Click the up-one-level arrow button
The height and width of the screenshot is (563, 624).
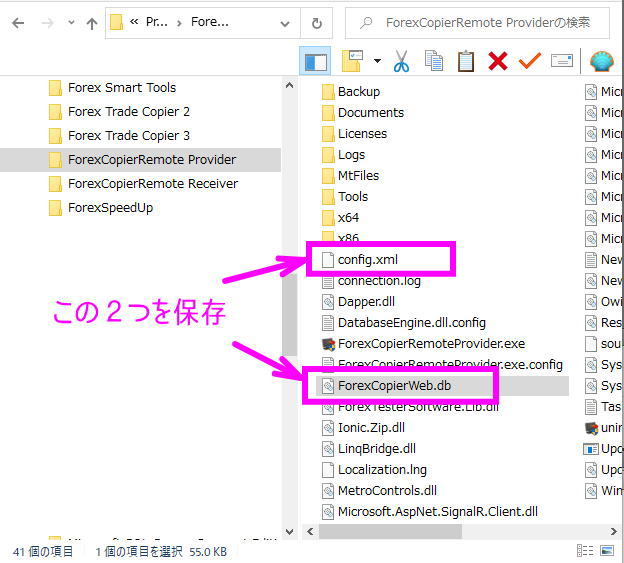[x=91, y=23]
